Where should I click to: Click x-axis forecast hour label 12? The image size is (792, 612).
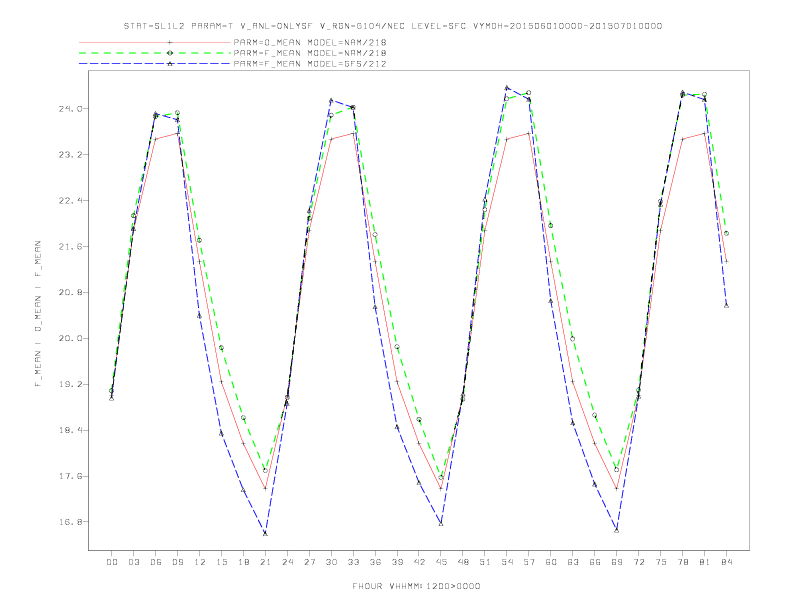tap(200, 562)
